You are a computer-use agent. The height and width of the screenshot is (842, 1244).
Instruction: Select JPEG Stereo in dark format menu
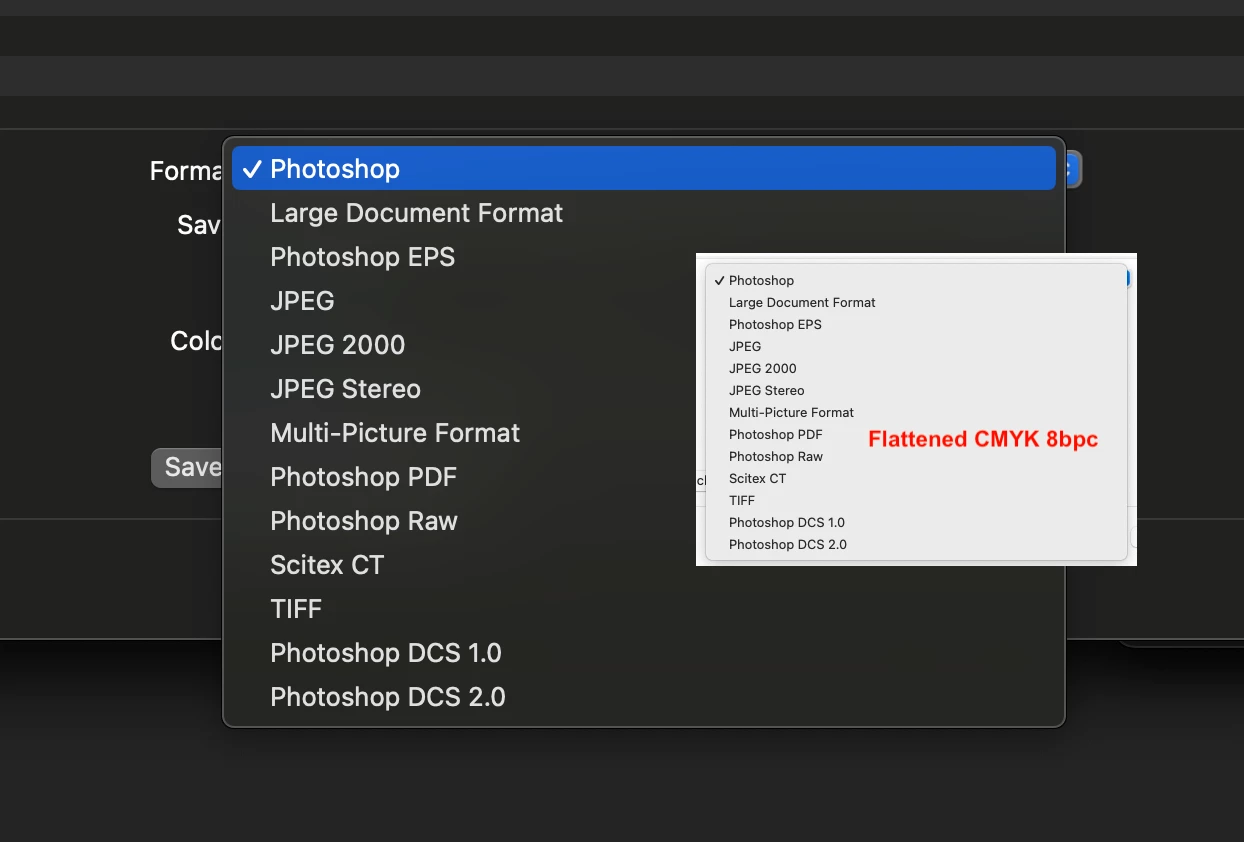(644, 389)
